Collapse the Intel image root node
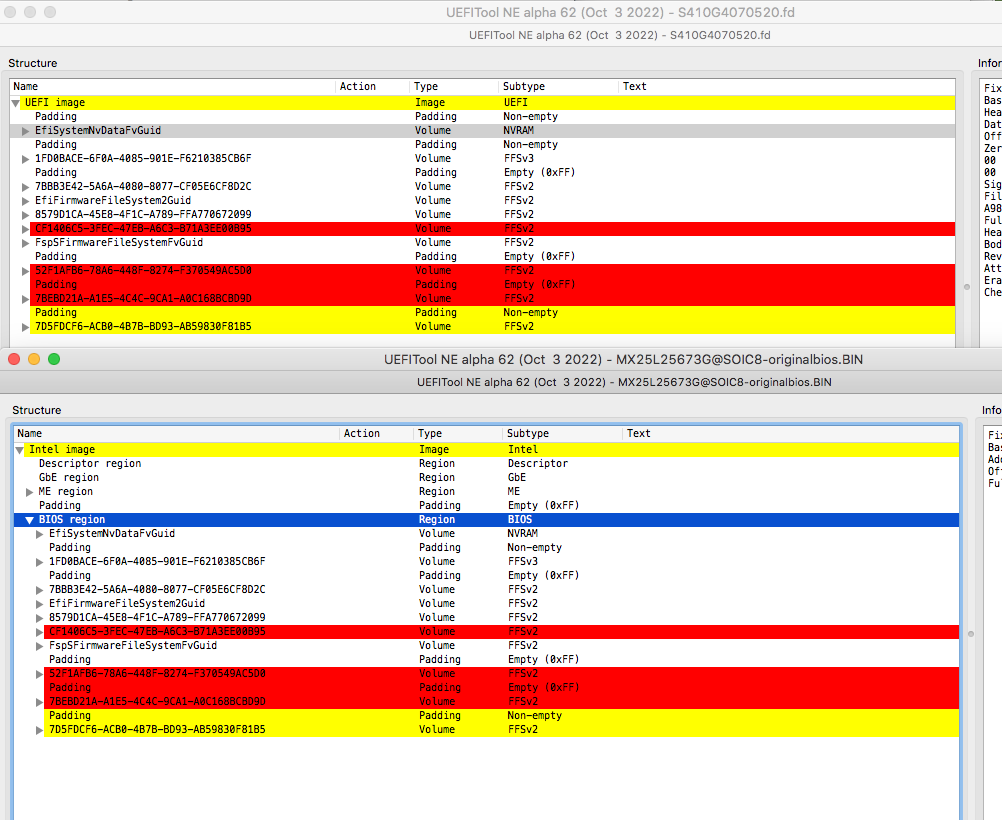This screenshot has width=1002, height=820. click(20, 450)
